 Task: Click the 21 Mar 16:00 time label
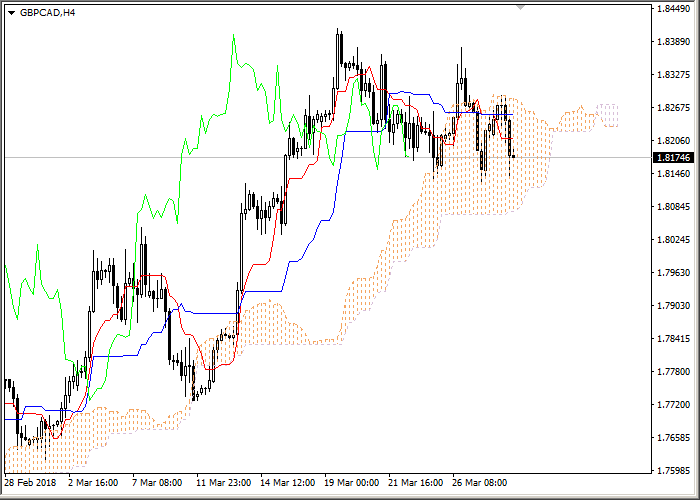tap(416, 483)
